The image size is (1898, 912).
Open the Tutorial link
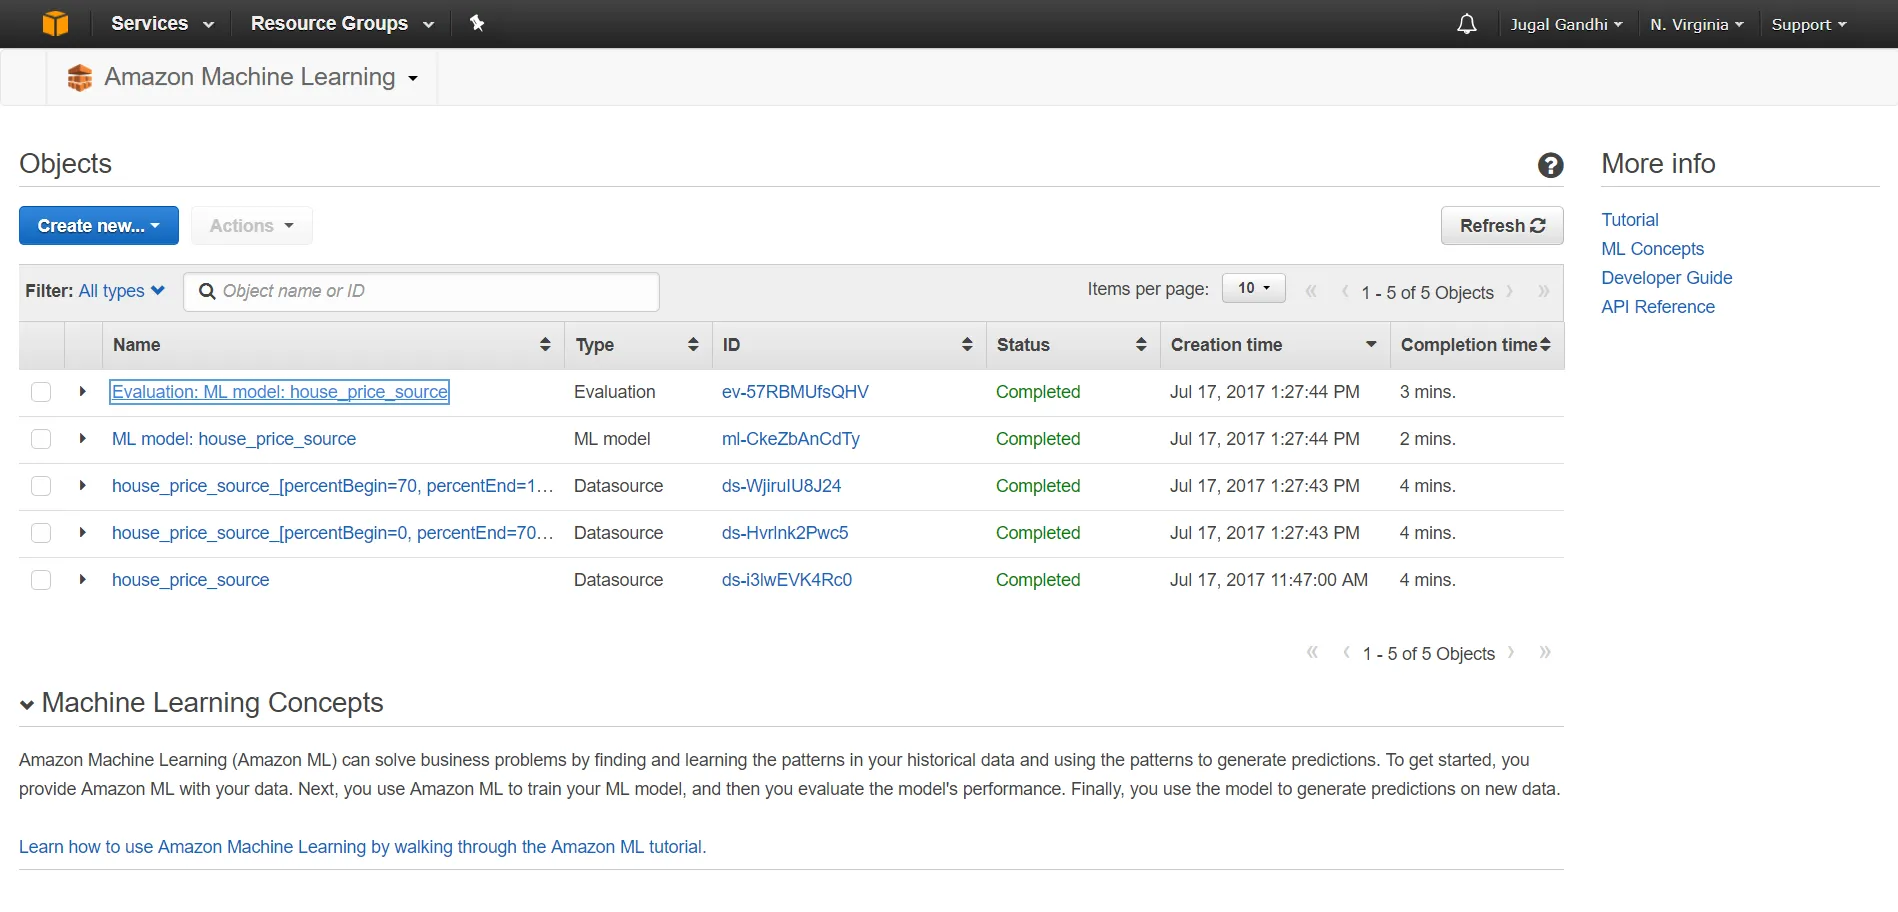click(1629, 220)
